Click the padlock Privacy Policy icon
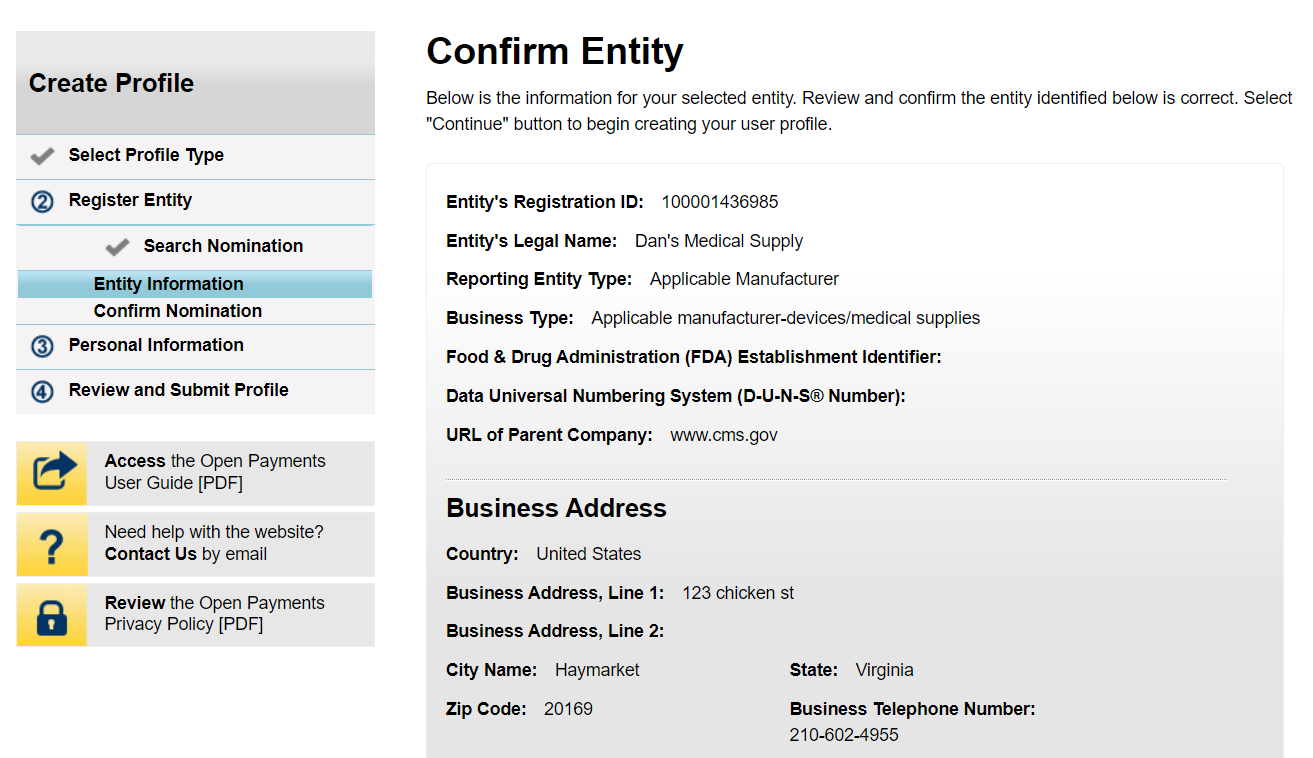 52,615
